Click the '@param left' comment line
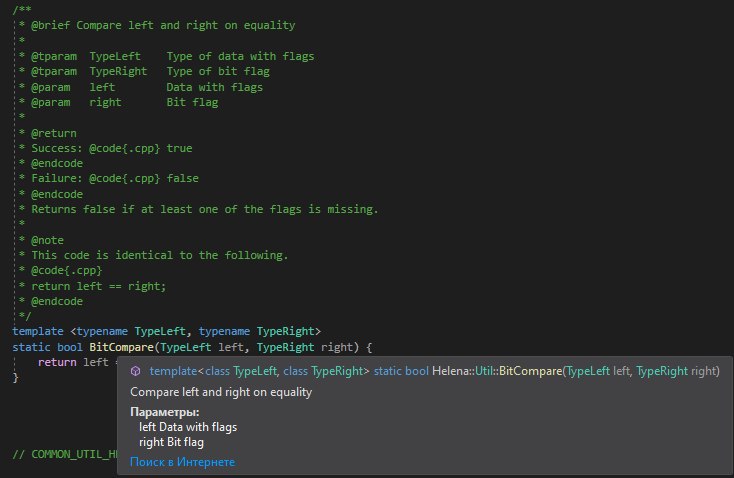 point(140,87)
